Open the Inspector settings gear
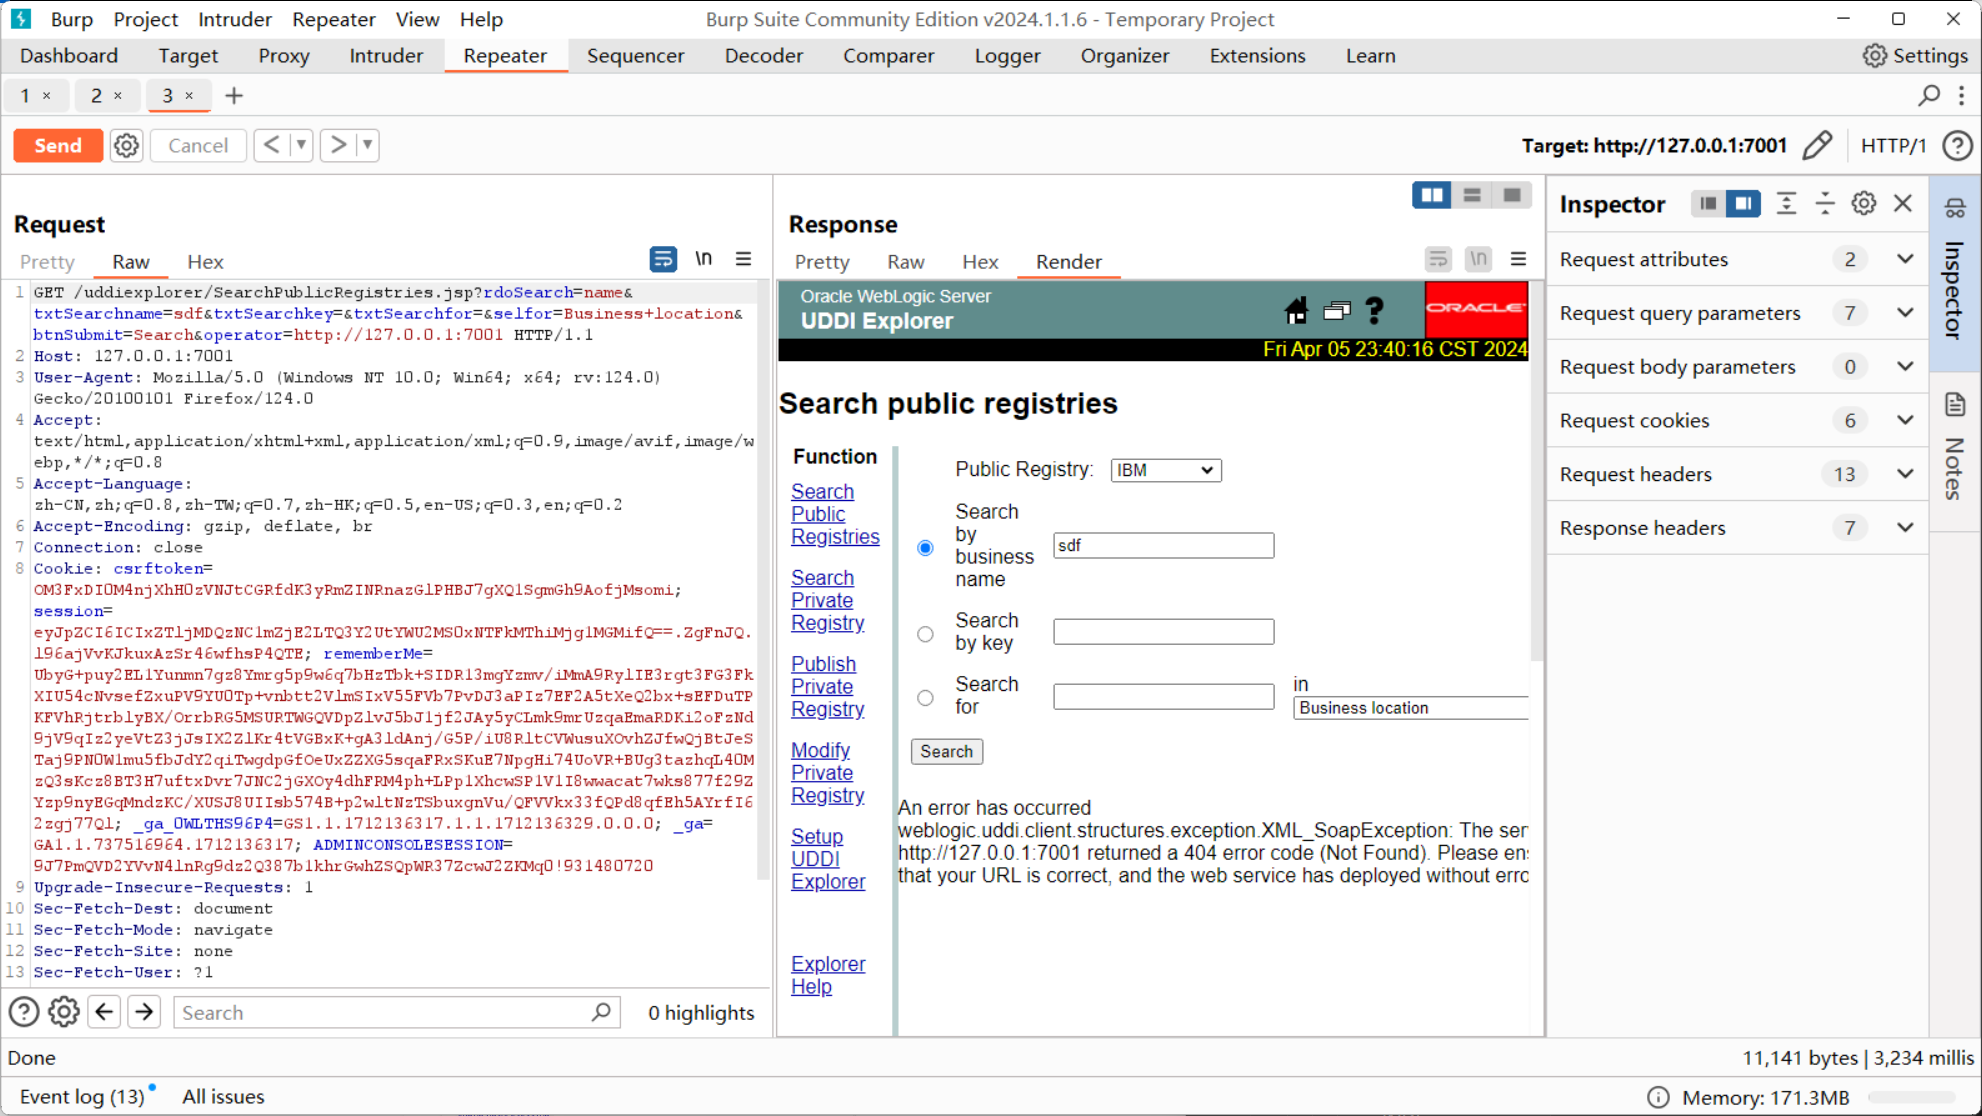Image resolution: width=1982 pixels, height=1116 pixels. click(1864, 204)
